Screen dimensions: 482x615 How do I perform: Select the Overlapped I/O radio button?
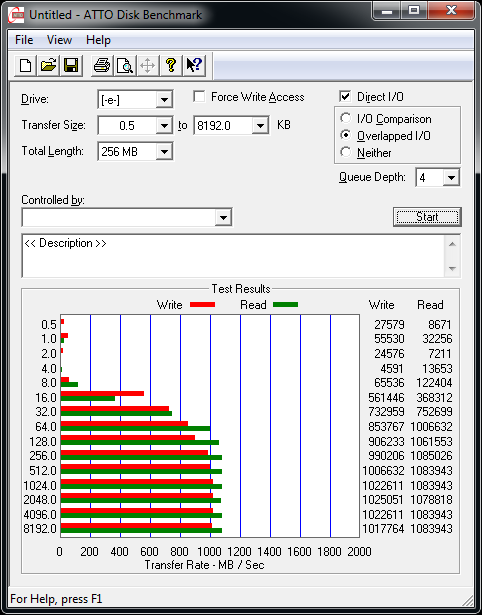coord(346,135)
